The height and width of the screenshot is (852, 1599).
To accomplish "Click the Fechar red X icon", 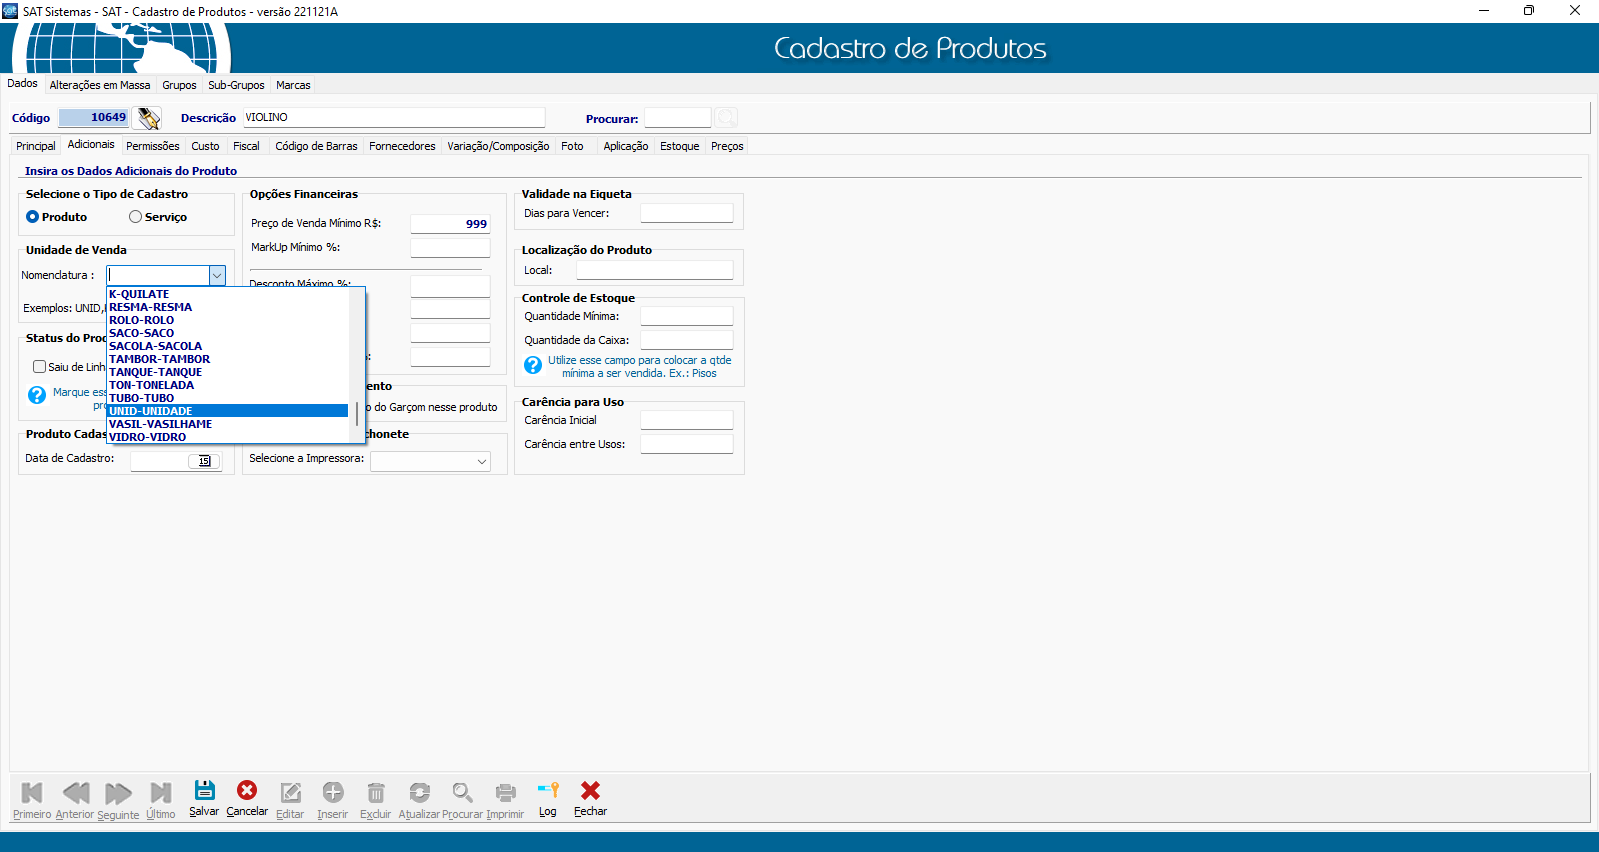I will pyautogui.click(x=590, y=790).
